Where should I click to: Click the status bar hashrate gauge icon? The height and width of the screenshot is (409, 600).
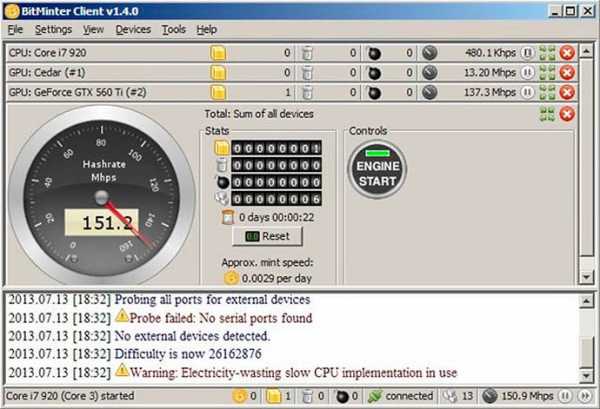click(x=490, y=396)
